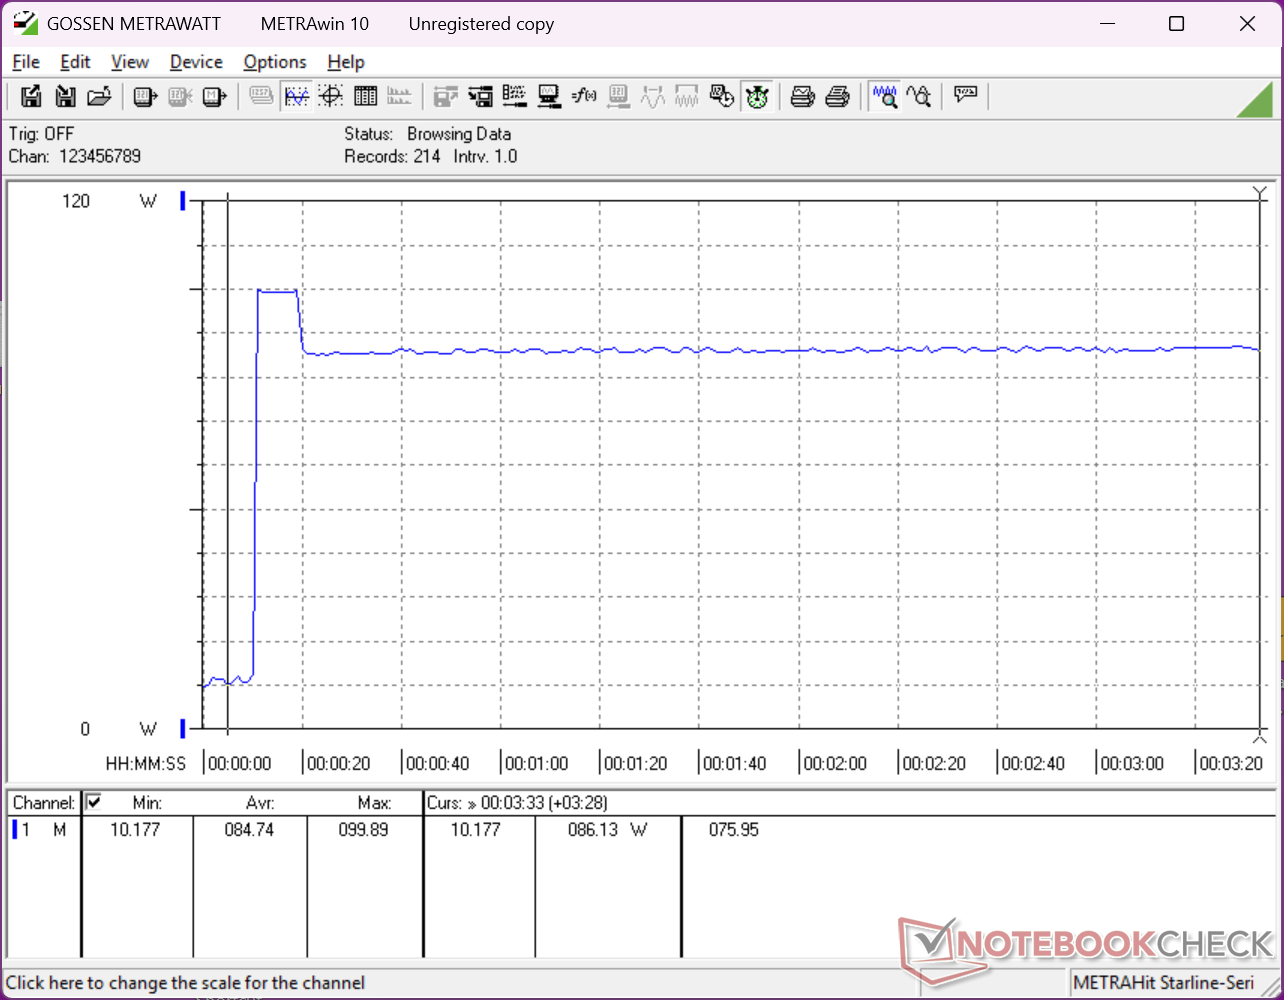Image resolution: width=1284 pixels, height=1000 pixels.
Task: Open the data table view icon
Action: pos(365,97)
